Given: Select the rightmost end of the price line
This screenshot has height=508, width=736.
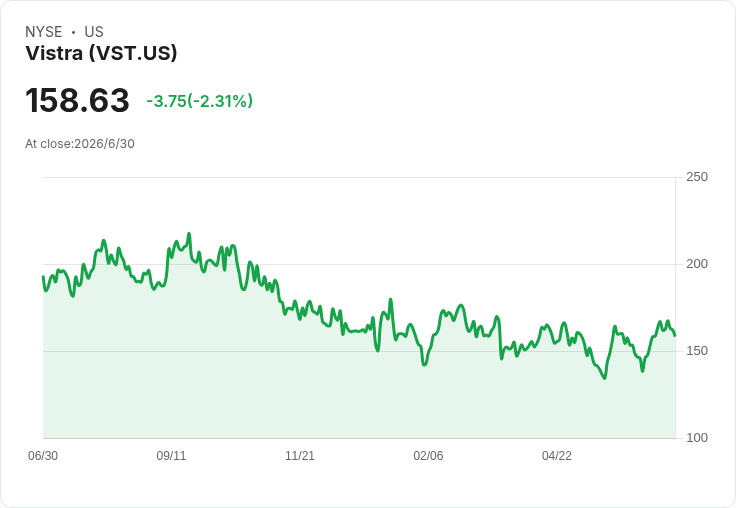Looking at the screenshot, I should [x=675, y=335].
